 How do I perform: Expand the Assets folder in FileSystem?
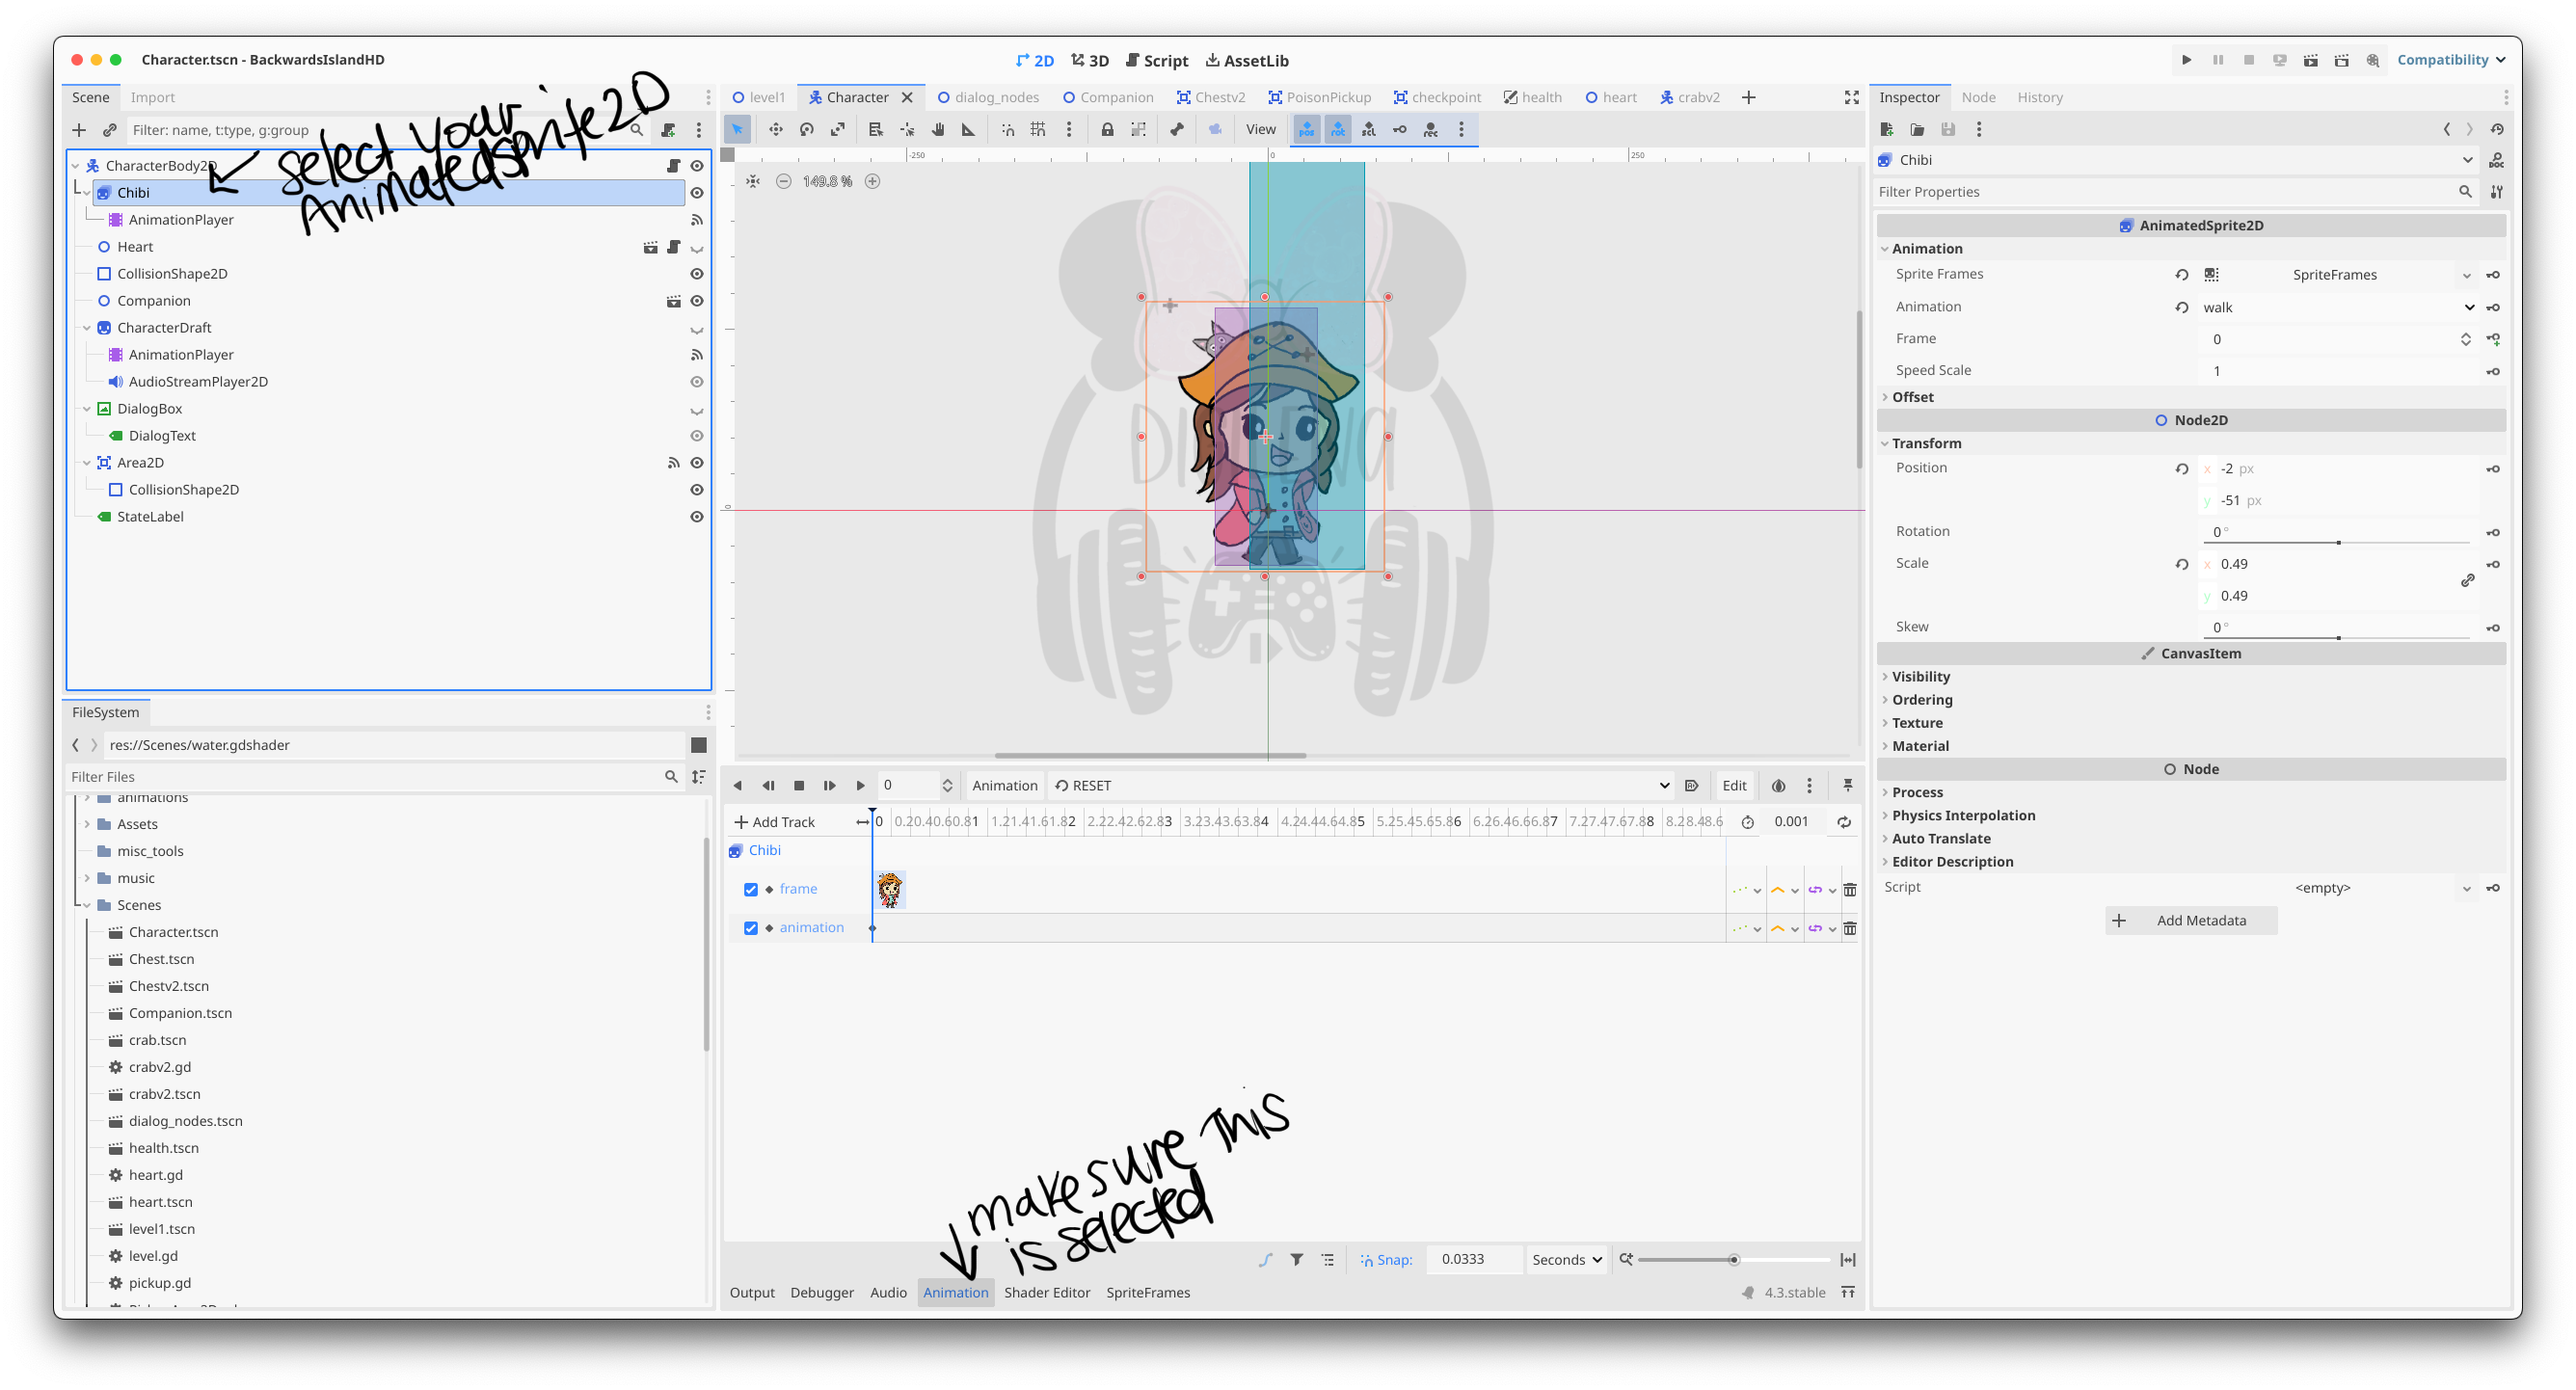[x=88, y=824]
